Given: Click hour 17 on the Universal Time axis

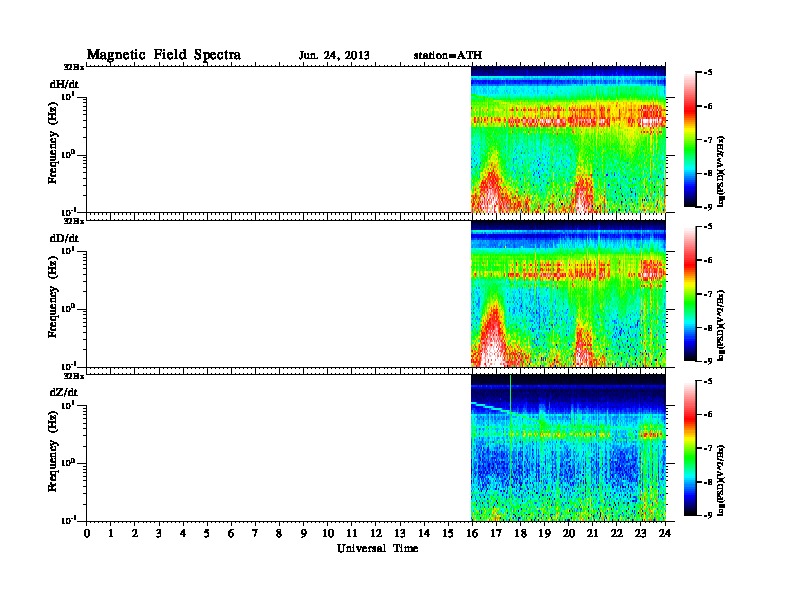Looking at the screenshot, I should click(x=497, y=533).
